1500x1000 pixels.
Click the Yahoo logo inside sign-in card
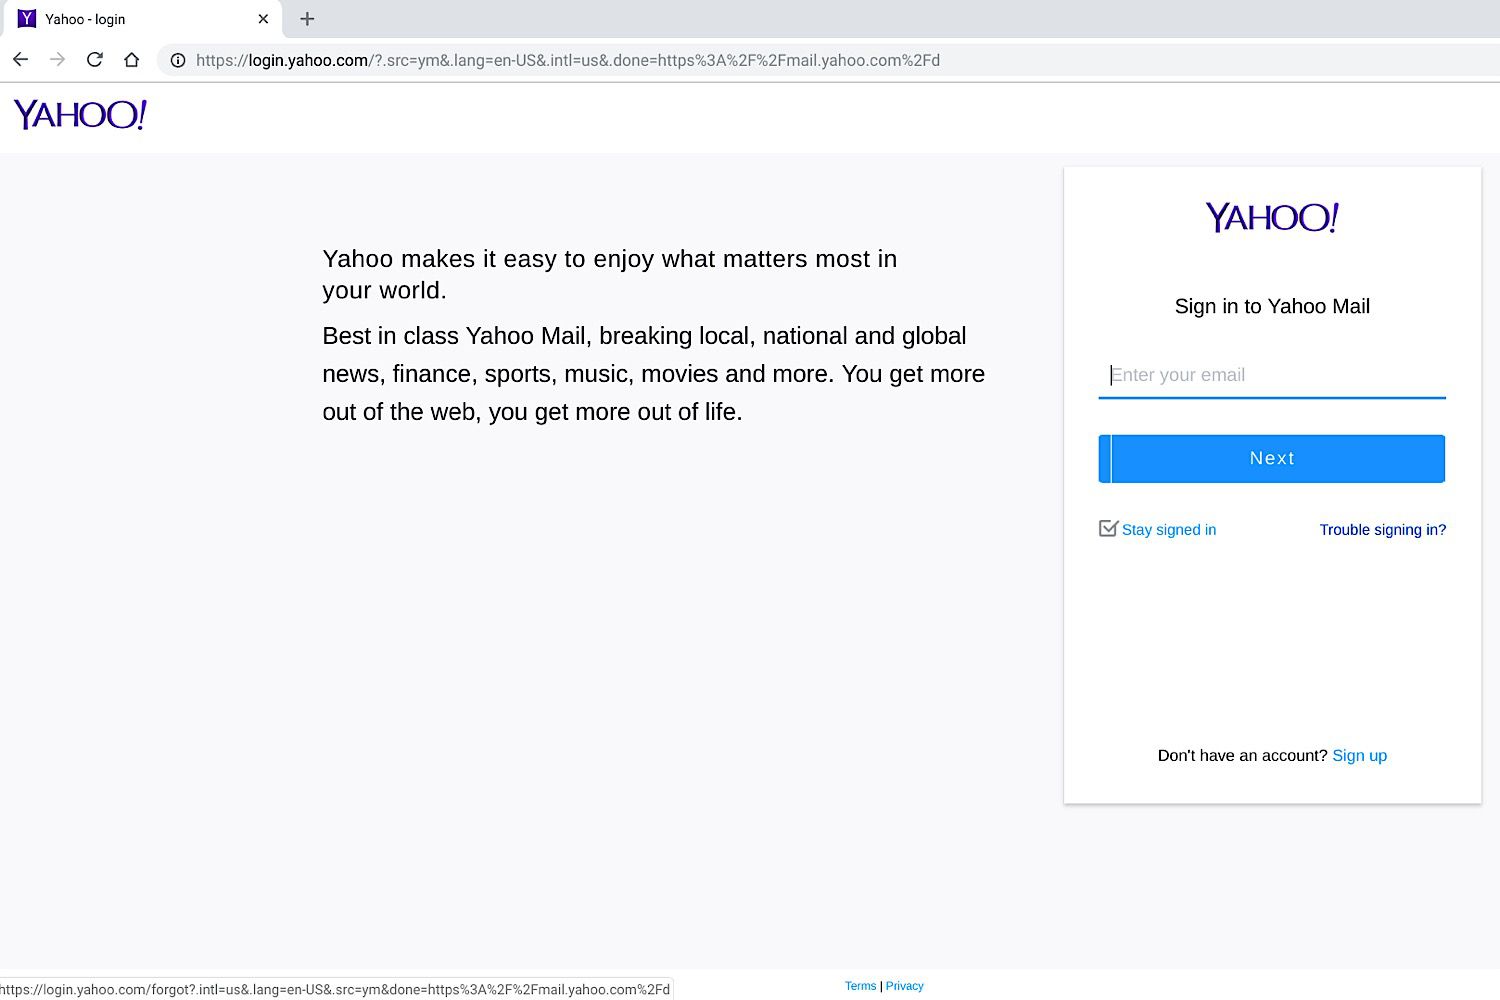(1271, 217)
